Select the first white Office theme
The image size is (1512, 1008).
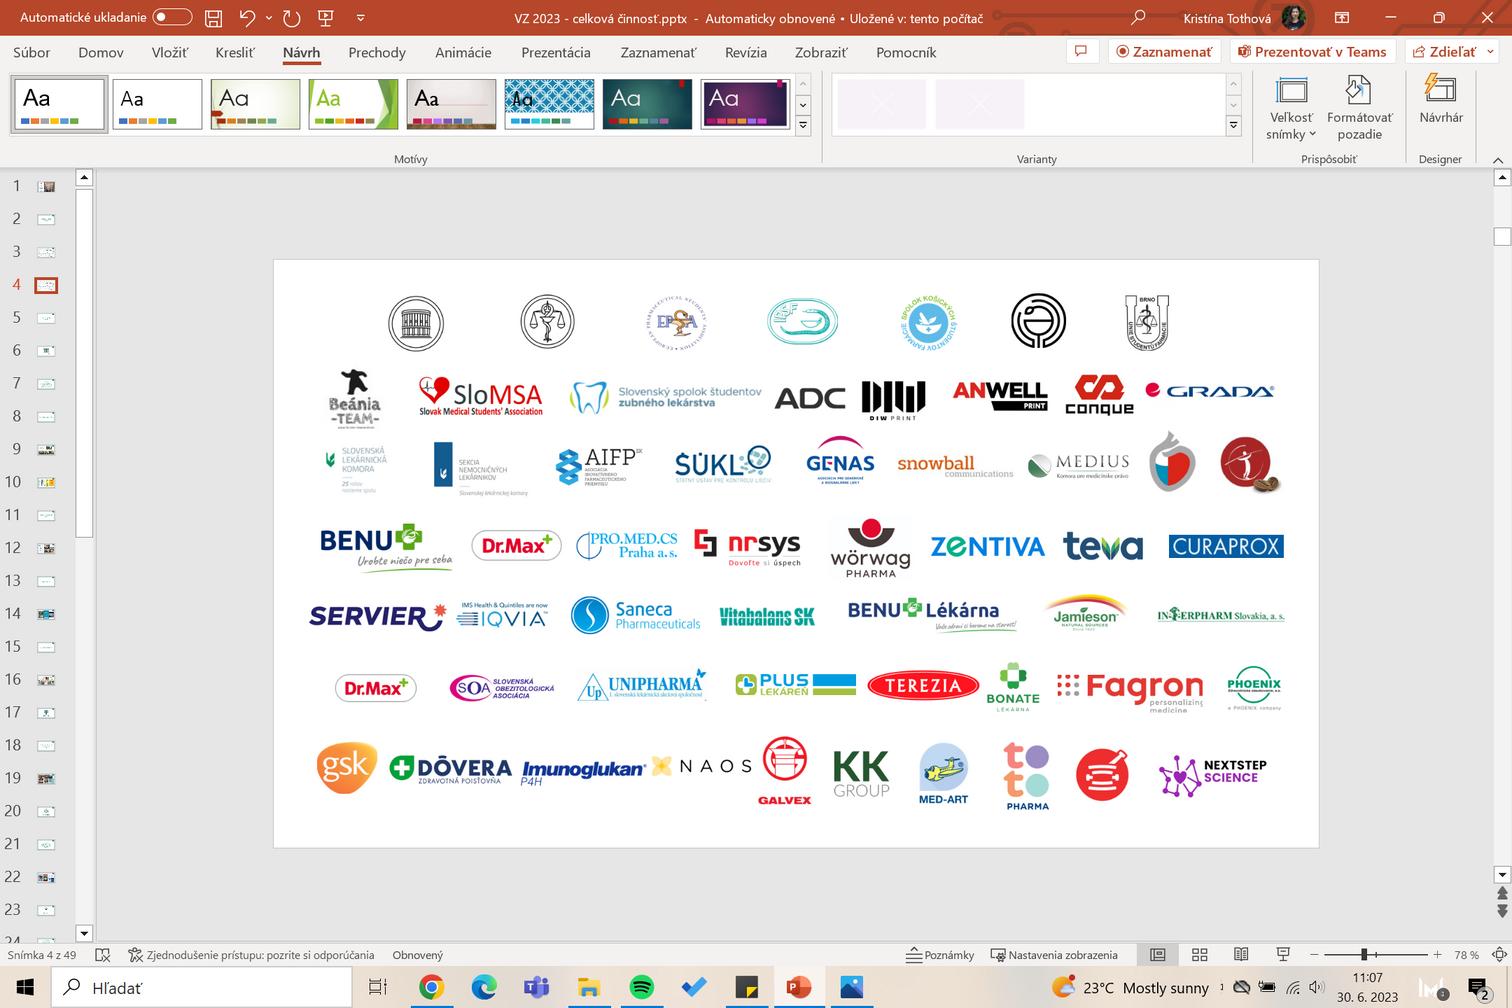59,104
